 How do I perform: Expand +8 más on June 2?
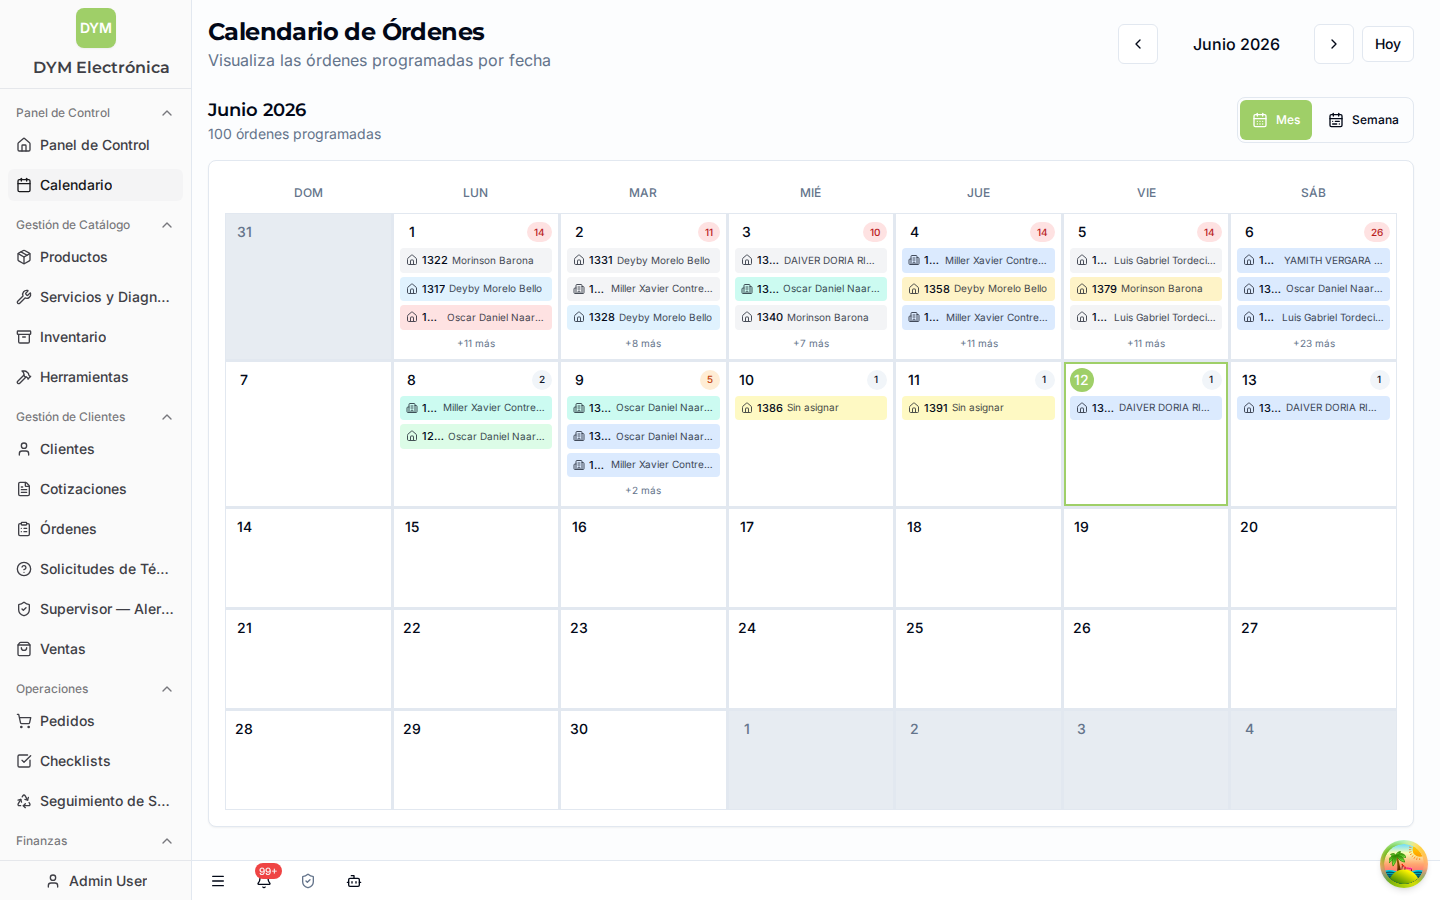click(643, 344)
